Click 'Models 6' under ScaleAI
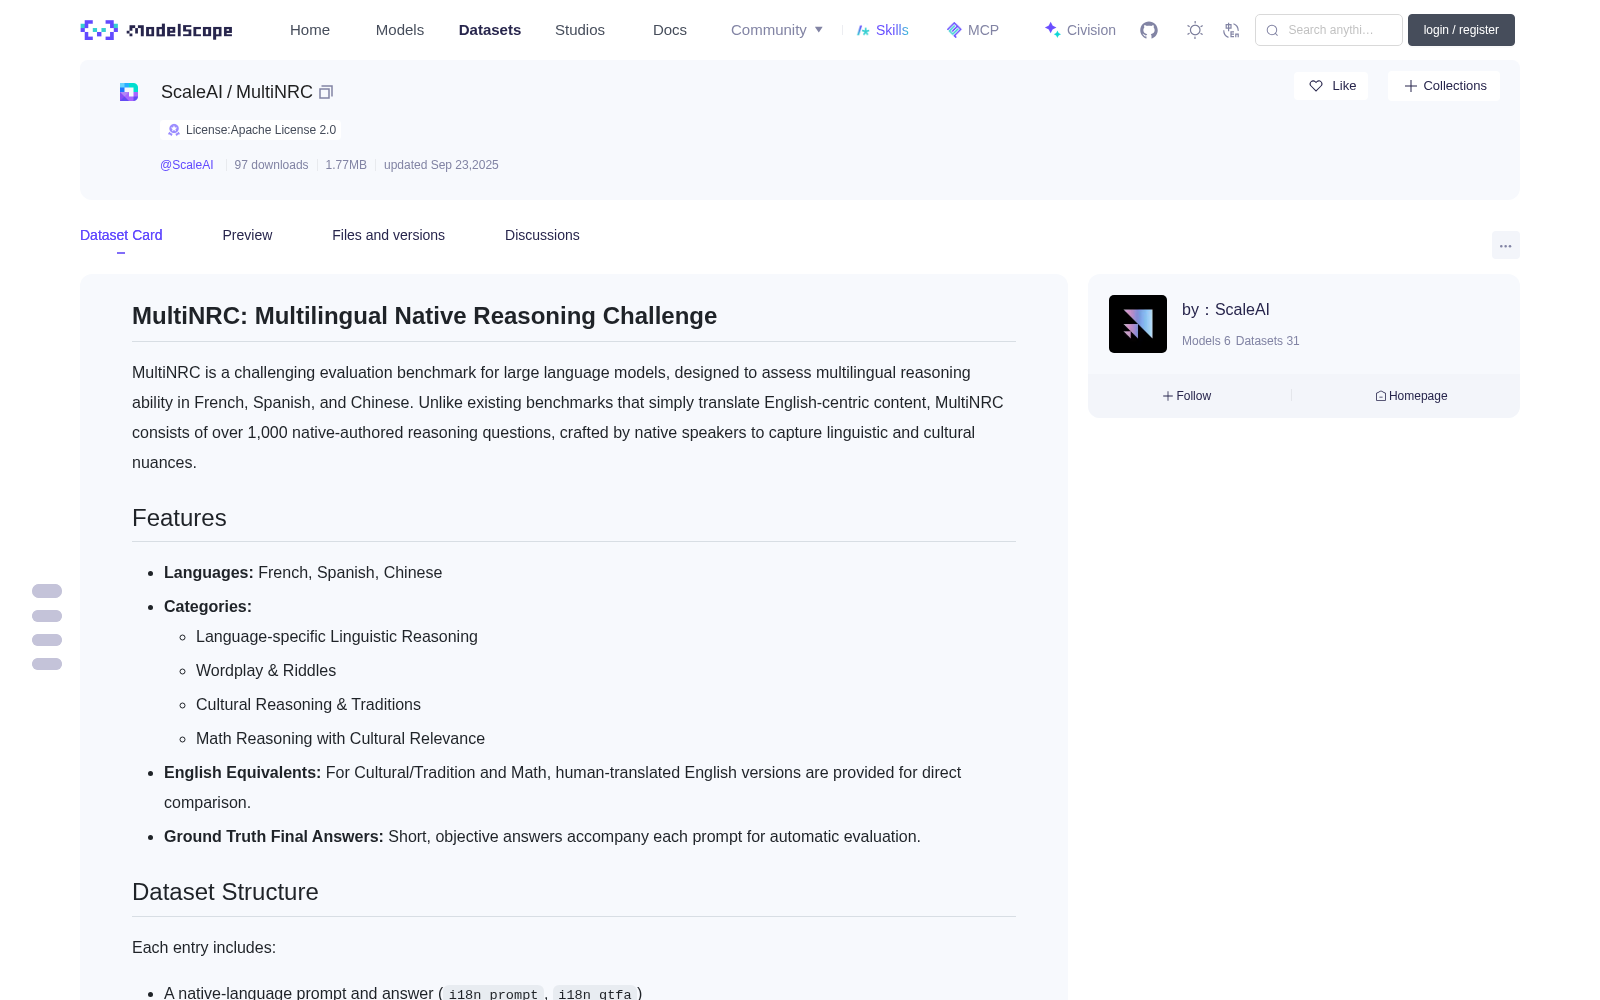1600x1000 pixels. (x=1206, y=341)
